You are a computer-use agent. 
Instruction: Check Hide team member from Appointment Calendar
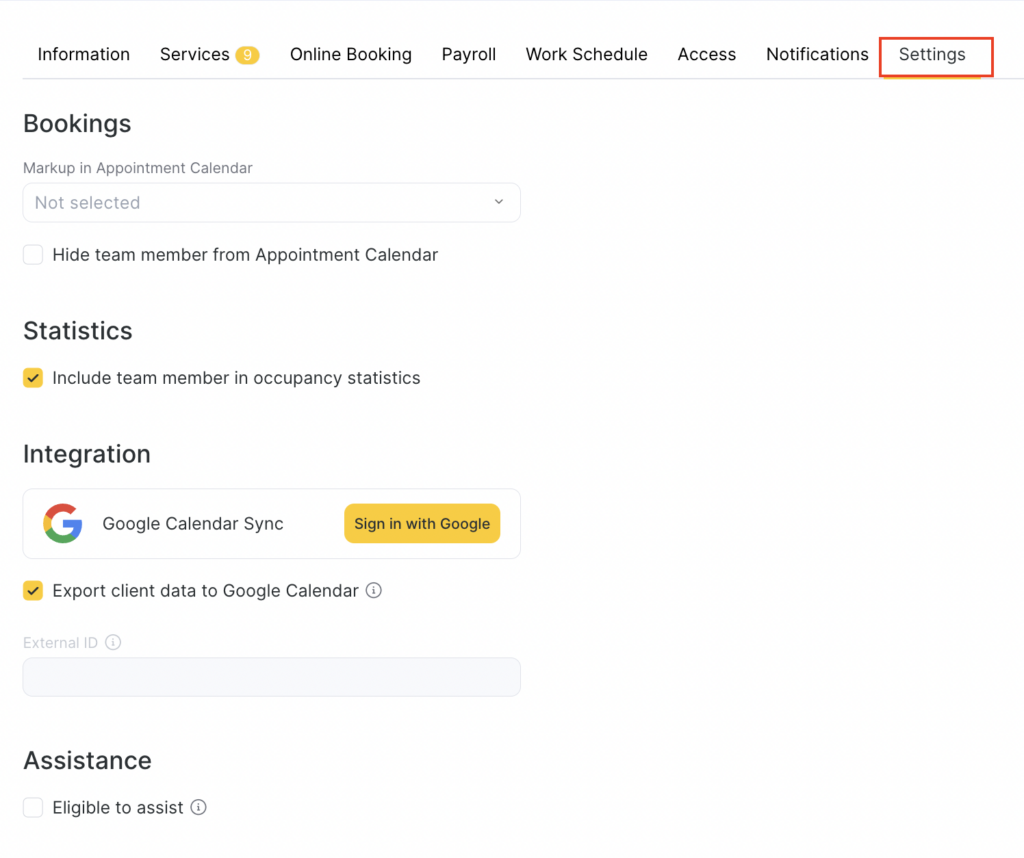(x=33, y=255)
